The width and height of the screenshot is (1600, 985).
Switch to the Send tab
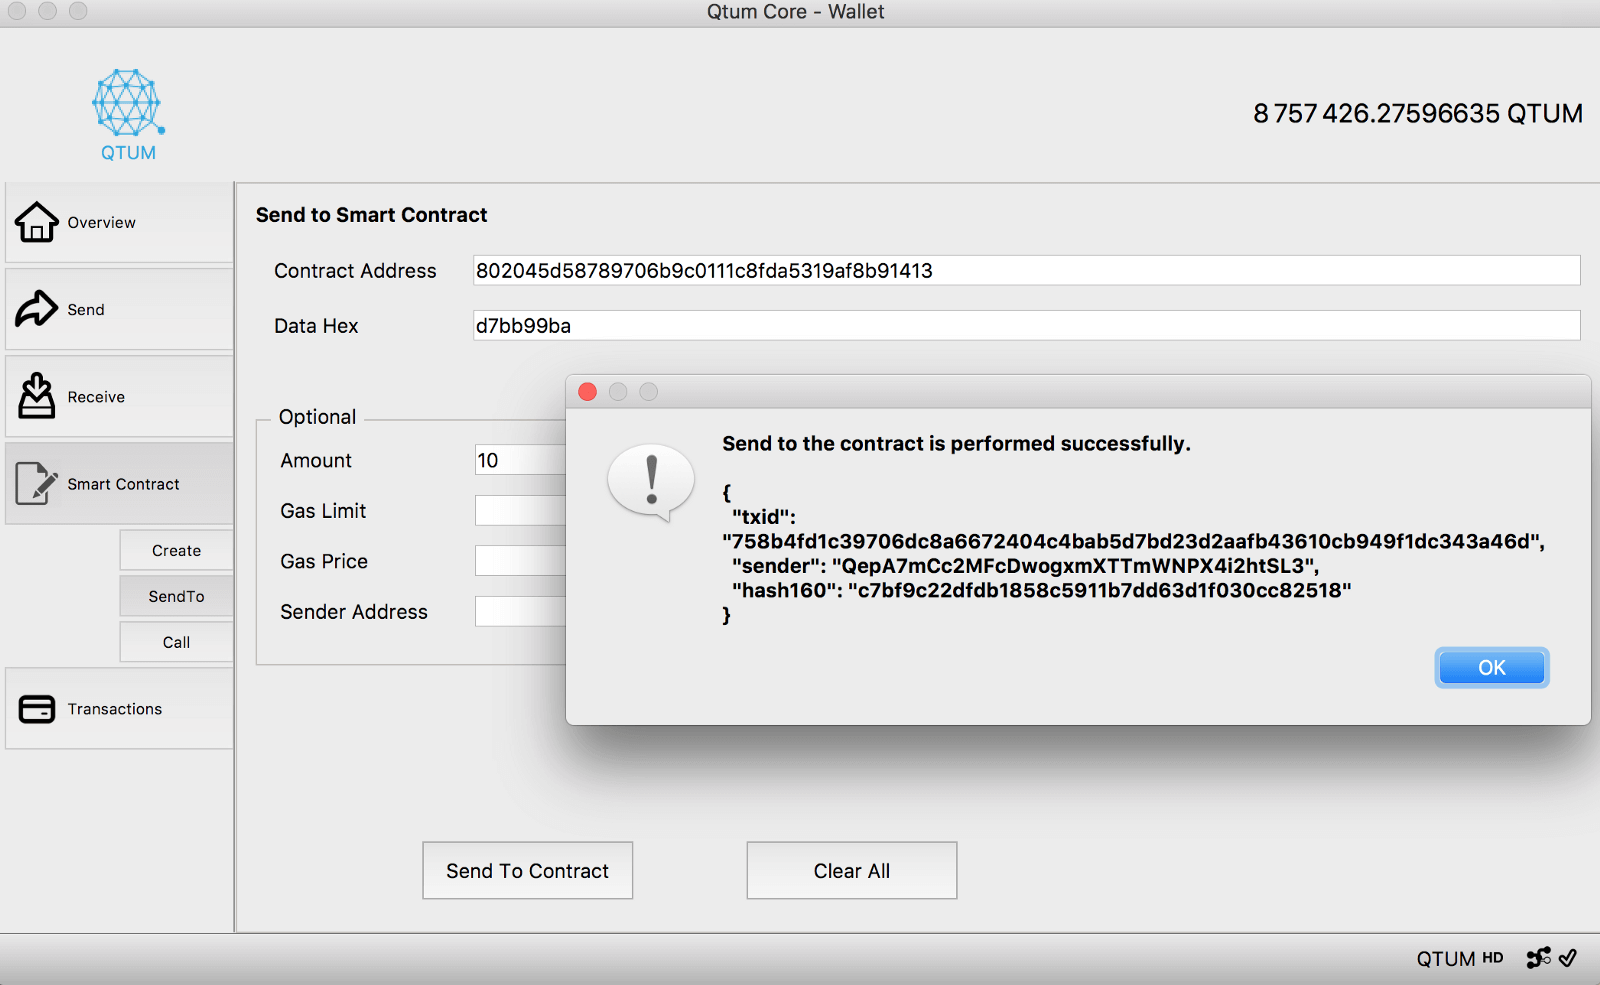point(119,309)
